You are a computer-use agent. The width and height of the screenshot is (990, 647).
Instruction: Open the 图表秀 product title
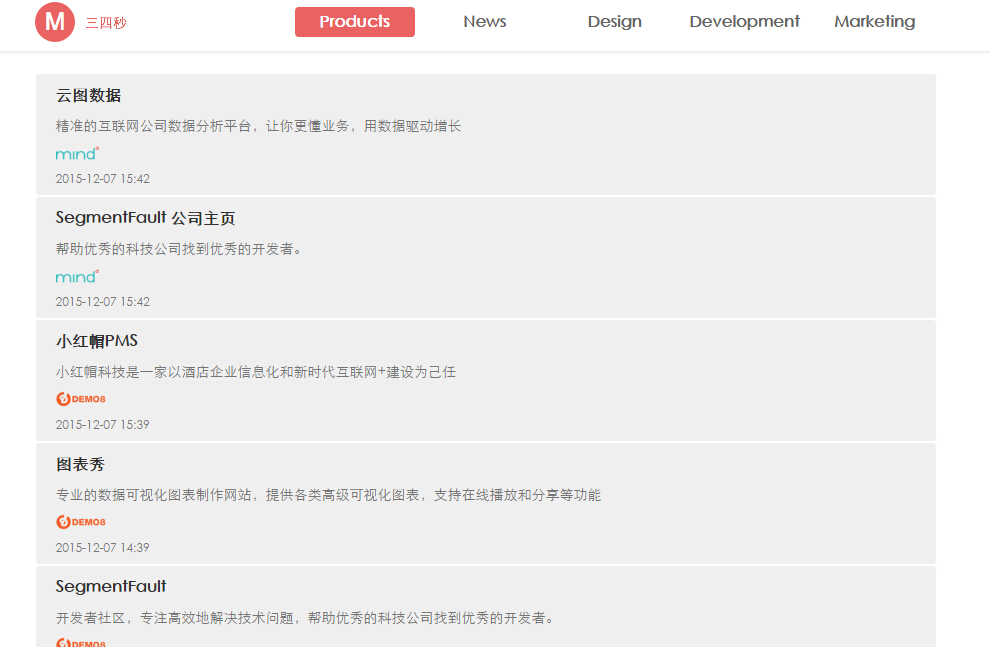[x=80, y=465]
